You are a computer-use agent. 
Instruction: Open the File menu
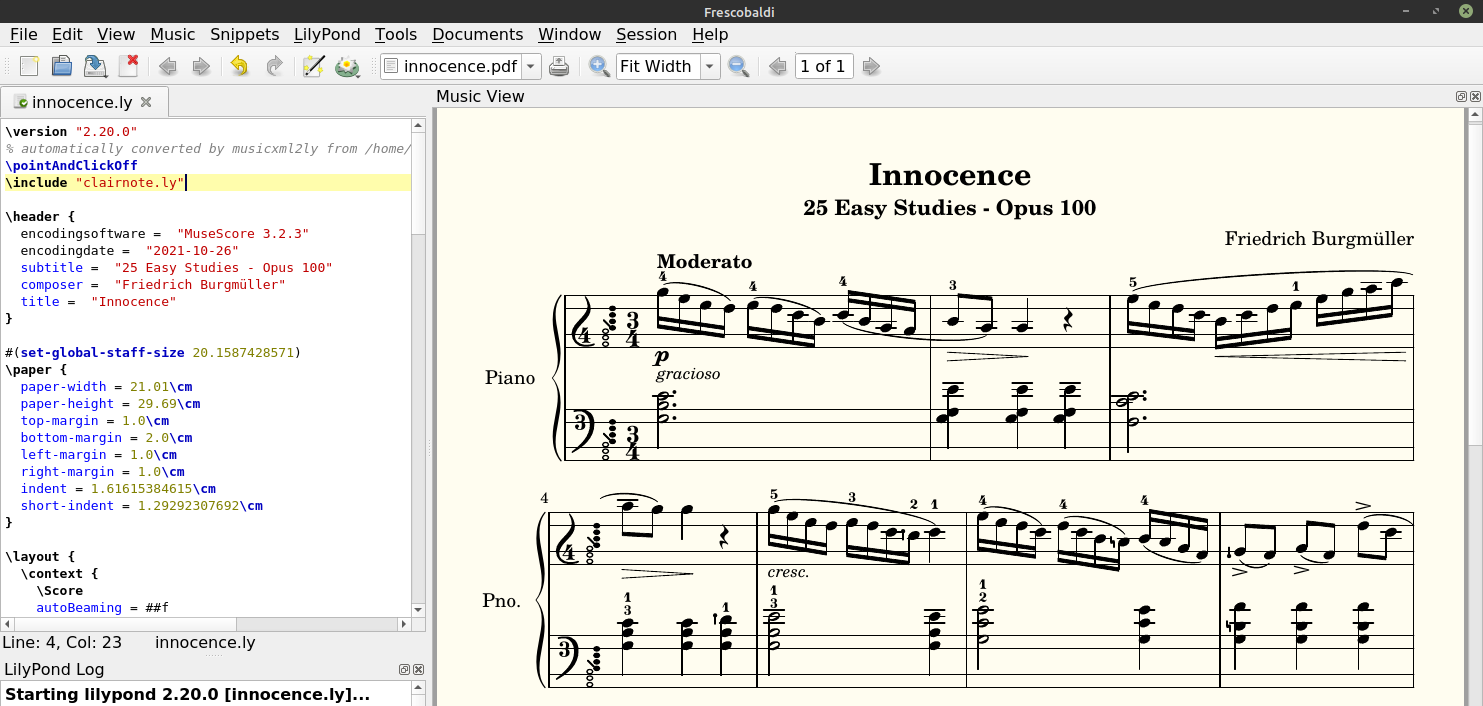[x=23, y=34]
